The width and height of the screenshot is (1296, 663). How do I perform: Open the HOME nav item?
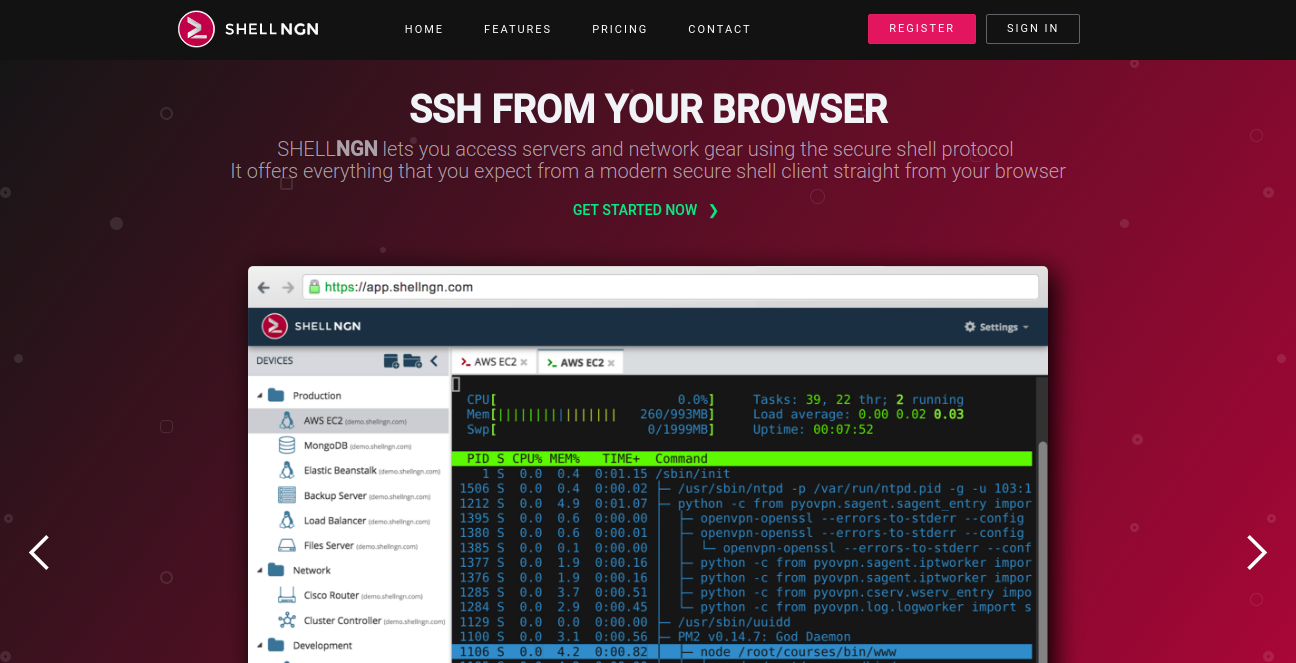[424, 29]
